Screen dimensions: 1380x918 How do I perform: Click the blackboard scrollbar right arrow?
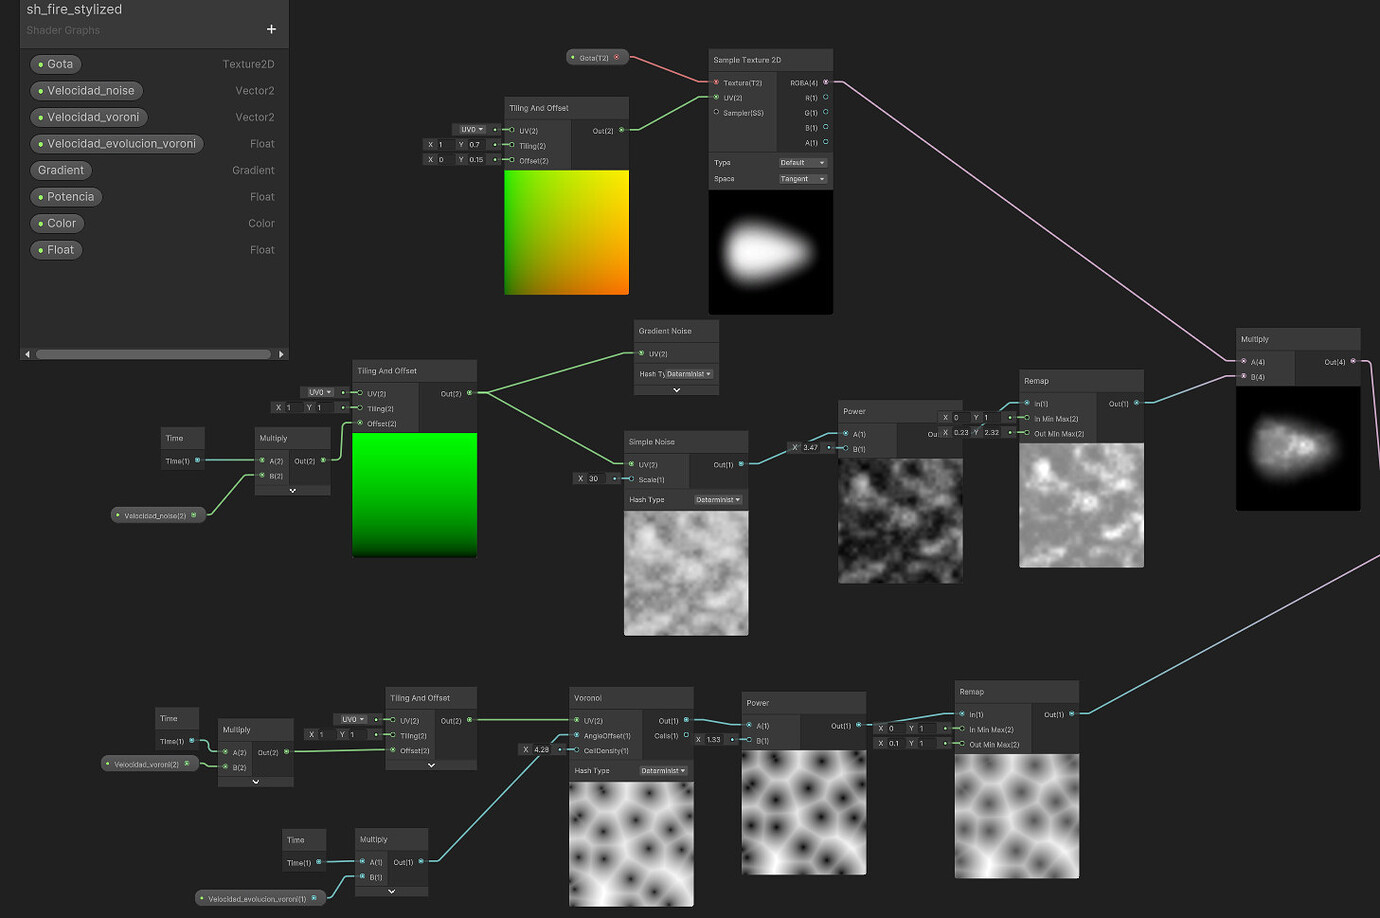tap(281, 354)
